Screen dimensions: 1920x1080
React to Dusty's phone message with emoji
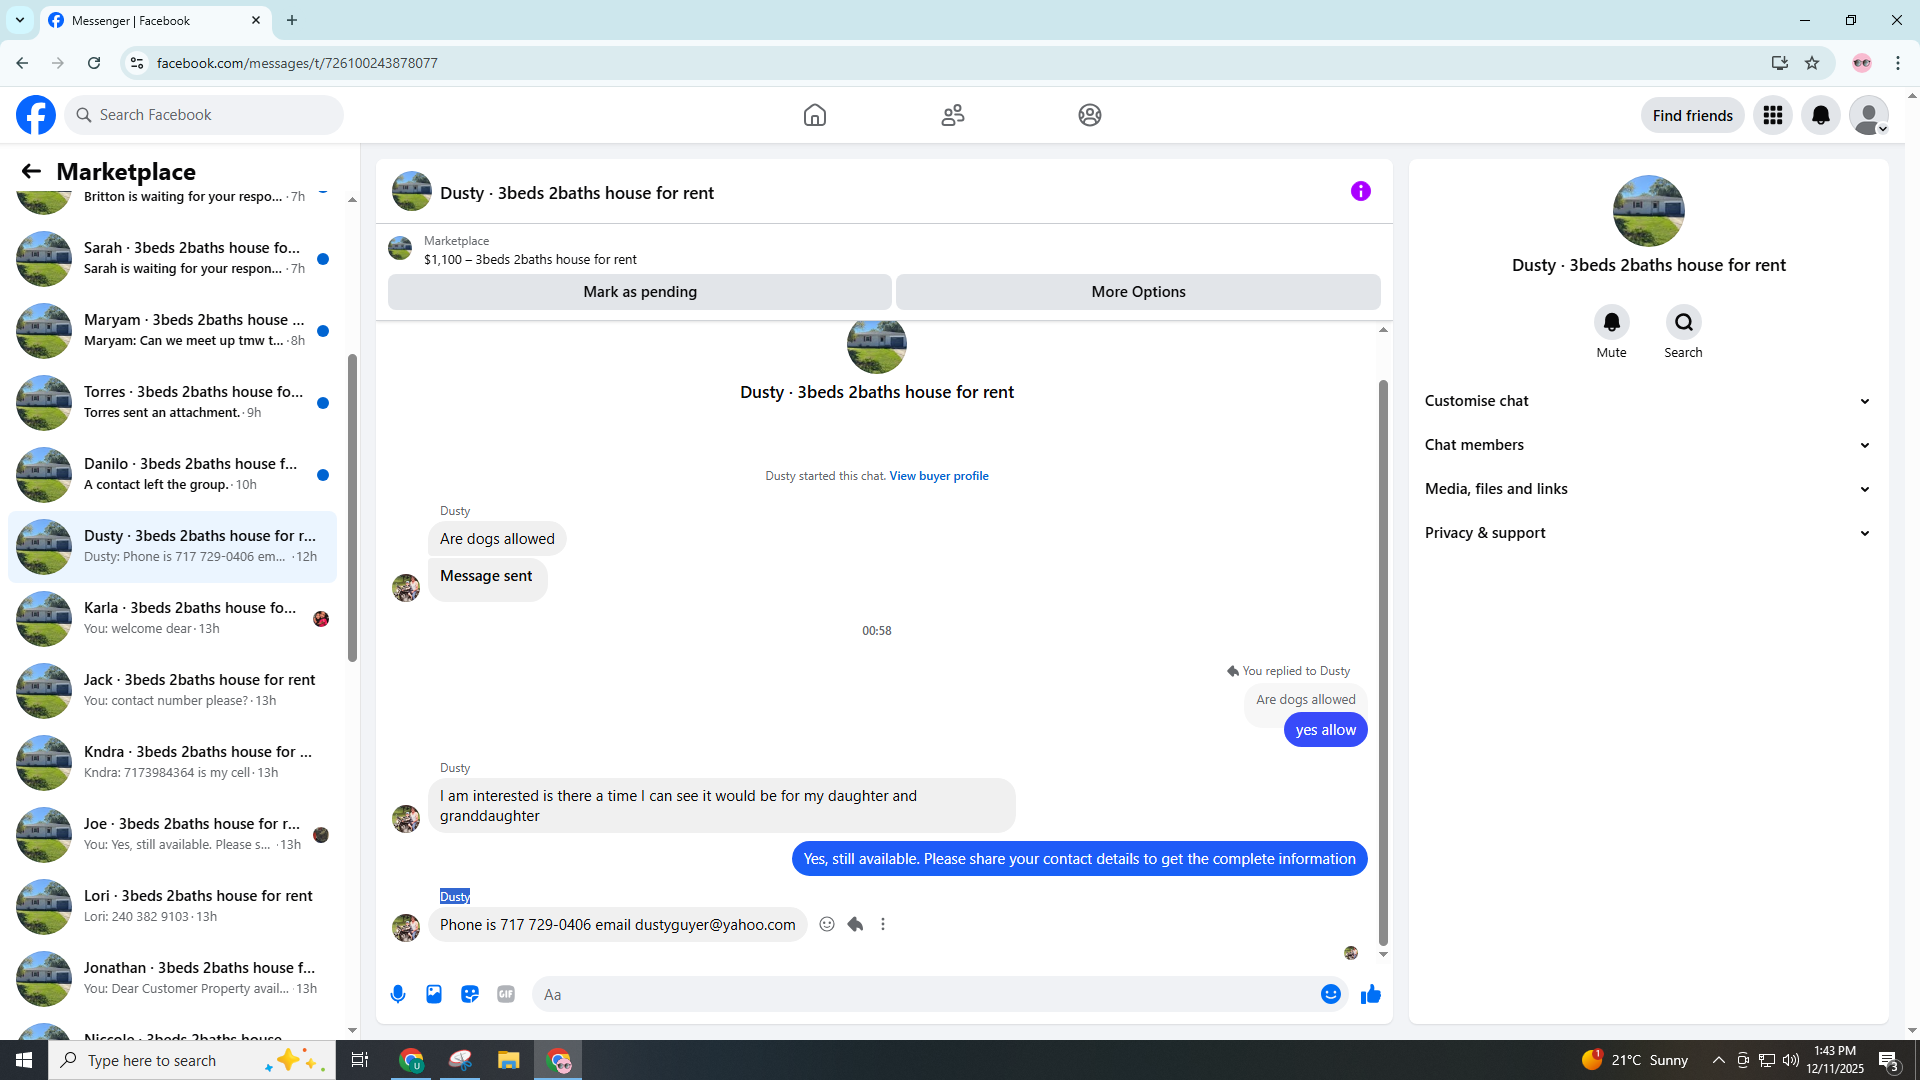(827, 924)
